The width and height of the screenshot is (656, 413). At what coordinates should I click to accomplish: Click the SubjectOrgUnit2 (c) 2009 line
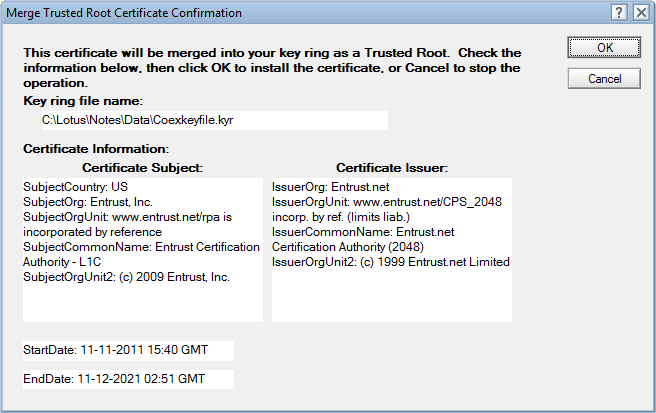(x=126, y=277)
